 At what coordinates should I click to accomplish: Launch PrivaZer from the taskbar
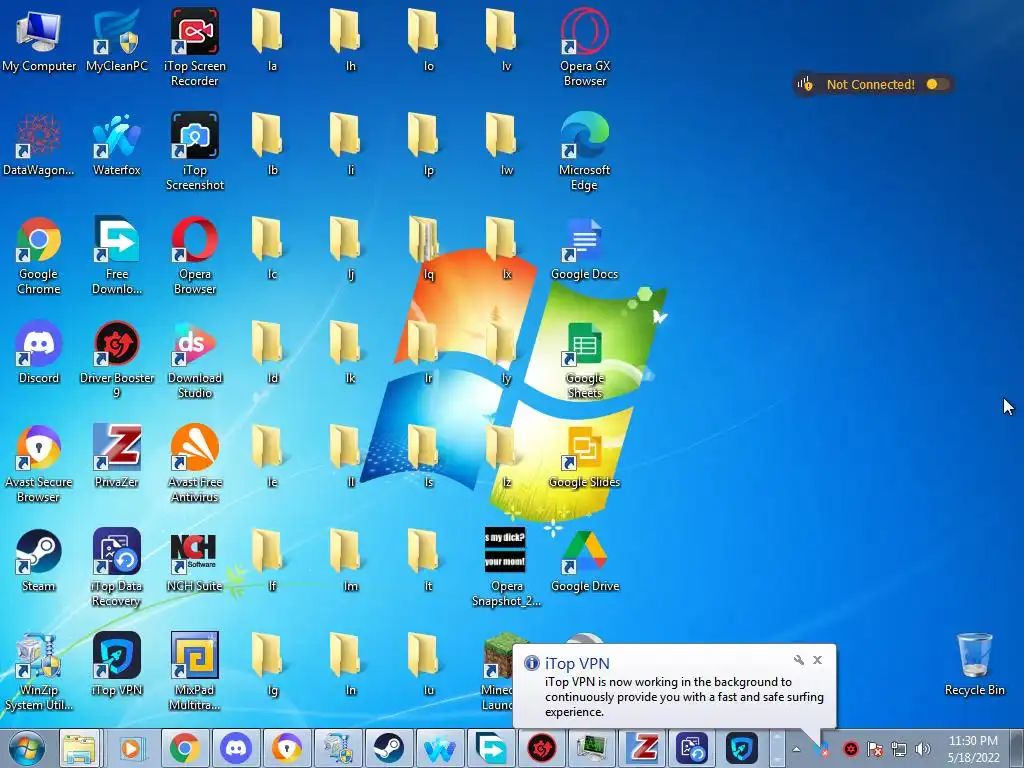(643, 749)
